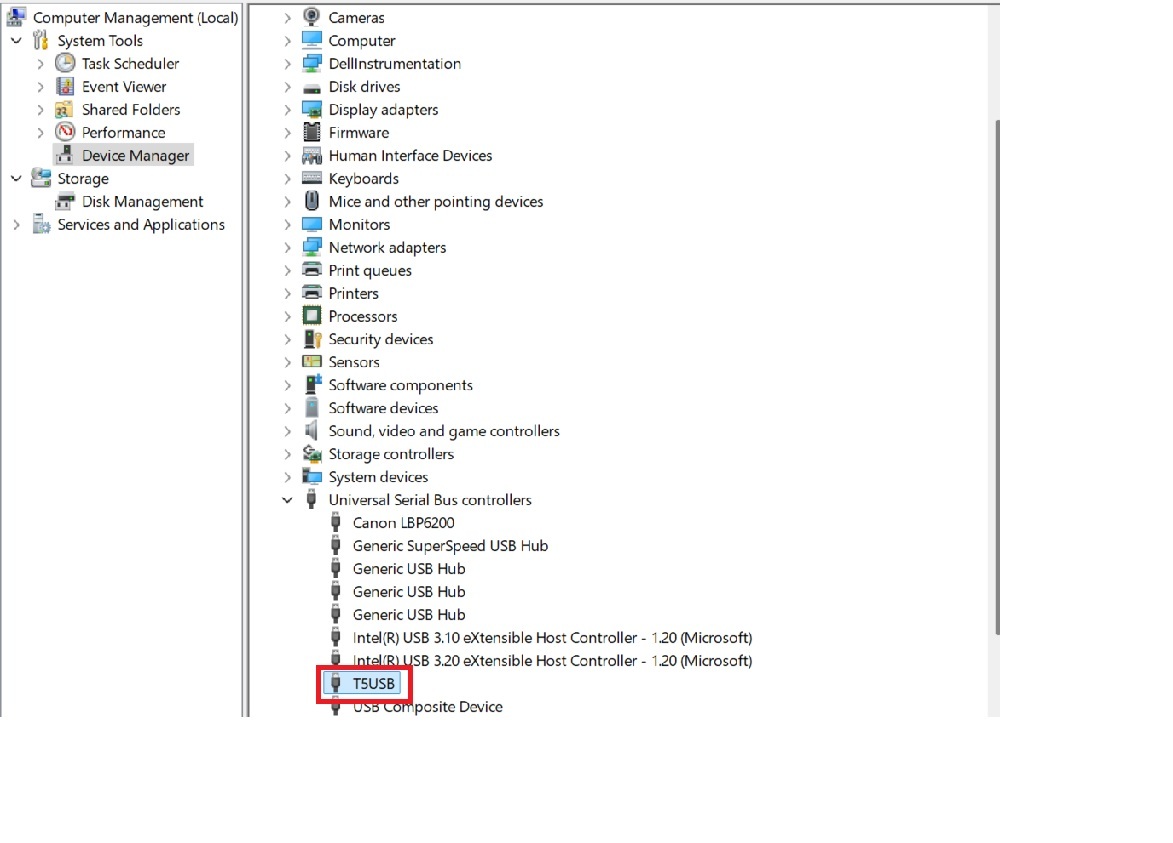Select the Network adapters icon
The image size is (1173, 843).
pos(311,247)
